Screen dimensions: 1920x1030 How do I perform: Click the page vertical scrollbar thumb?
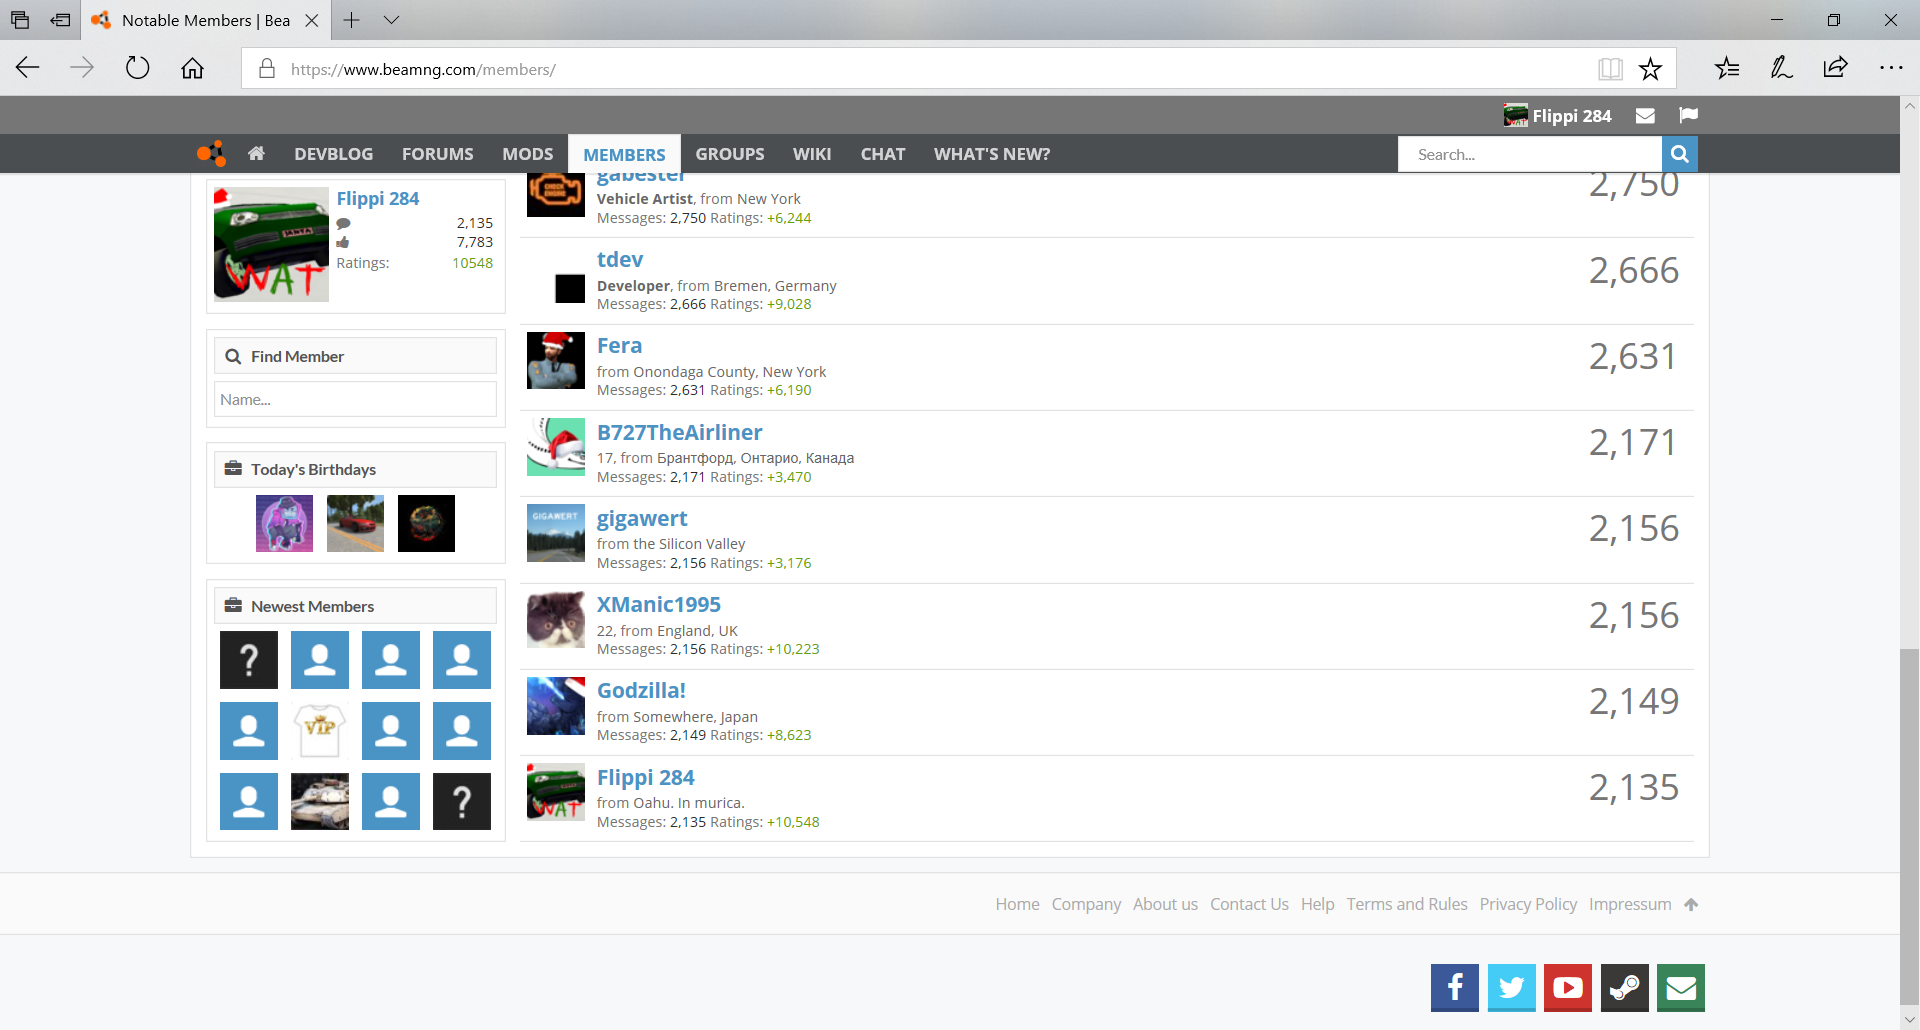pos(1909,825)
